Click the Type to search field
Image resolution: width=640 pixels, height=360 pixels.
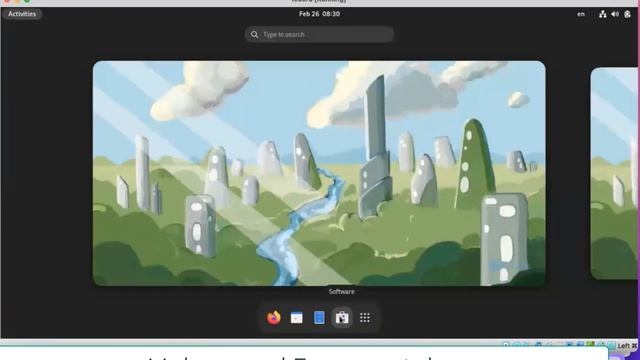319,34
